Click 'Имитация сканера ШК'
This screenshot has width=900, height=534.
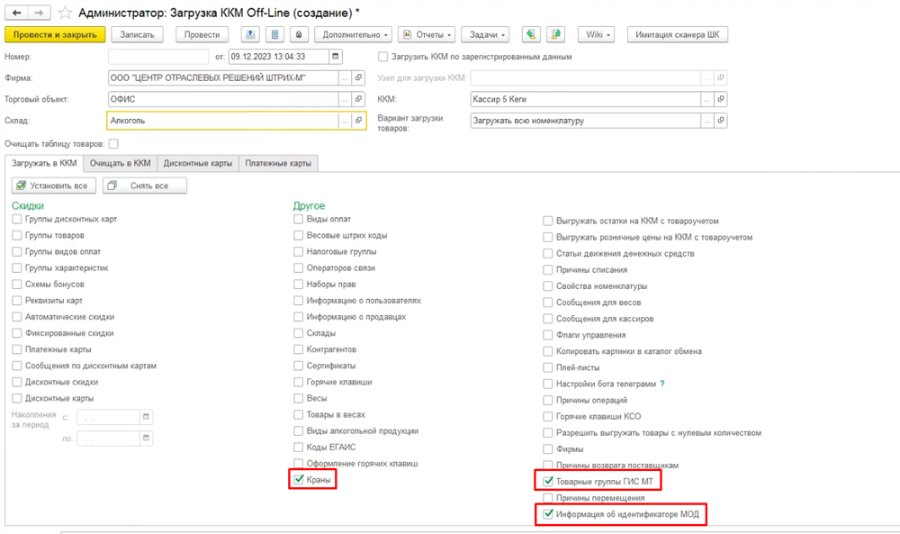point(677,34)
